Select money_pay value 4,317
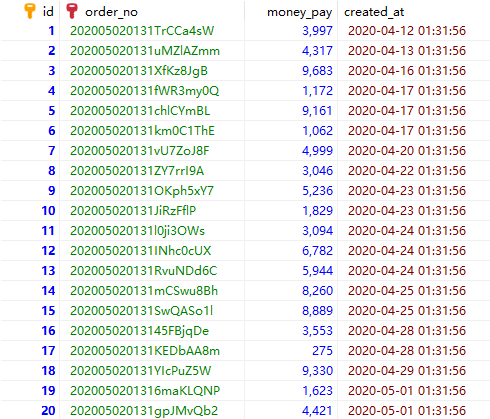Image resolution: width=490 pixels, height=419 pixels. (x=317, y=51)
